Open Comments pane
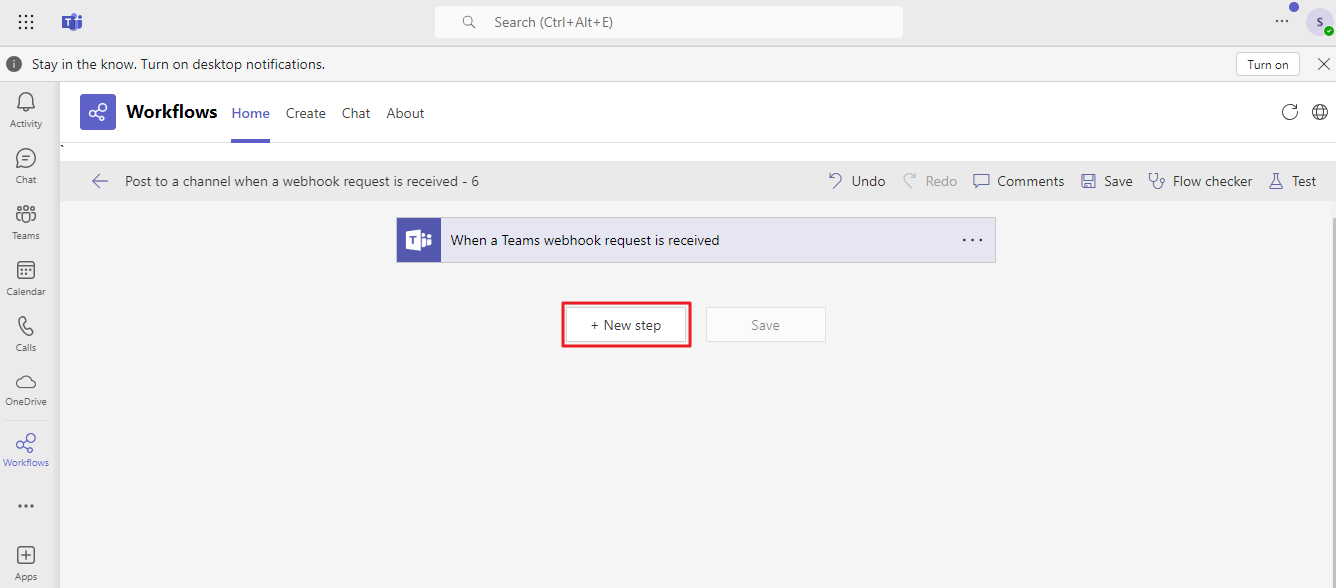This screenshot has width=1336, height=588. click(x=1019, y=181)
